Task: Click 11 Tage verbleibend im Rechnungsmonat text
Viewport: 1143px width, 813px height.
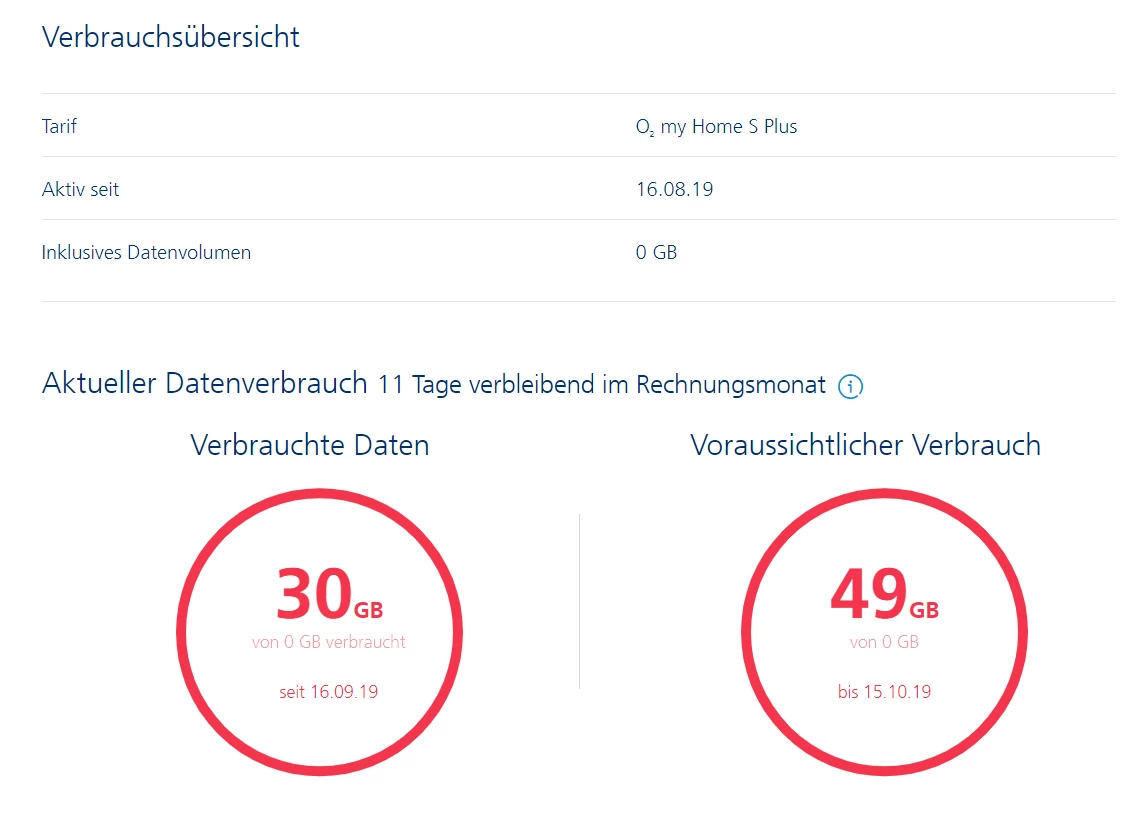Action: pyautogui.click(x=601, y=384)
